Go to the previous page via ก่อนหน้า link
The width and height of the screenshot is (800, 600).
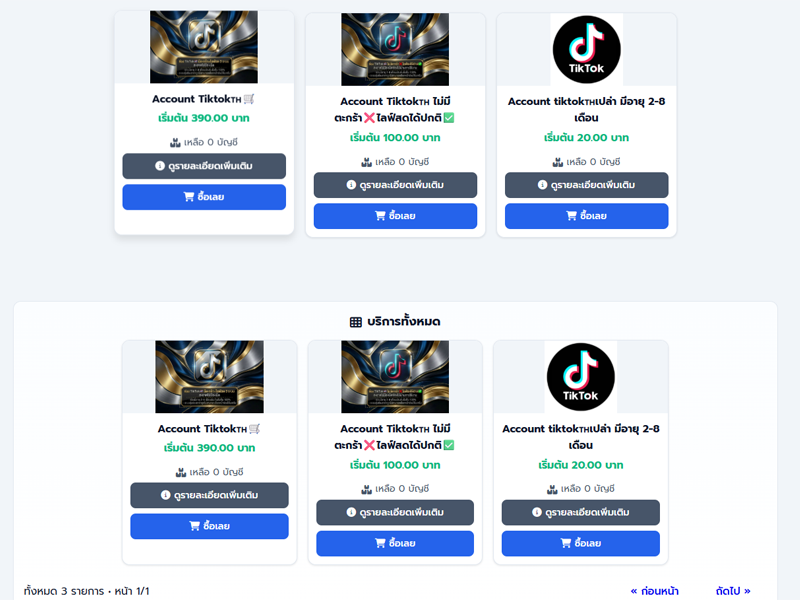point(655,591)
